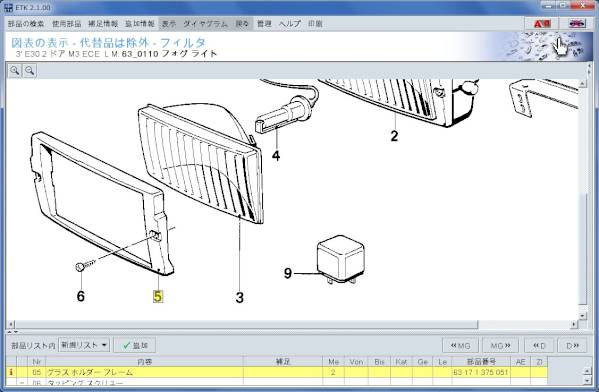The width and height of the screenshot is (599, 392).
Task: Click the green checkmark add button
Action: (x=135, y=345)
